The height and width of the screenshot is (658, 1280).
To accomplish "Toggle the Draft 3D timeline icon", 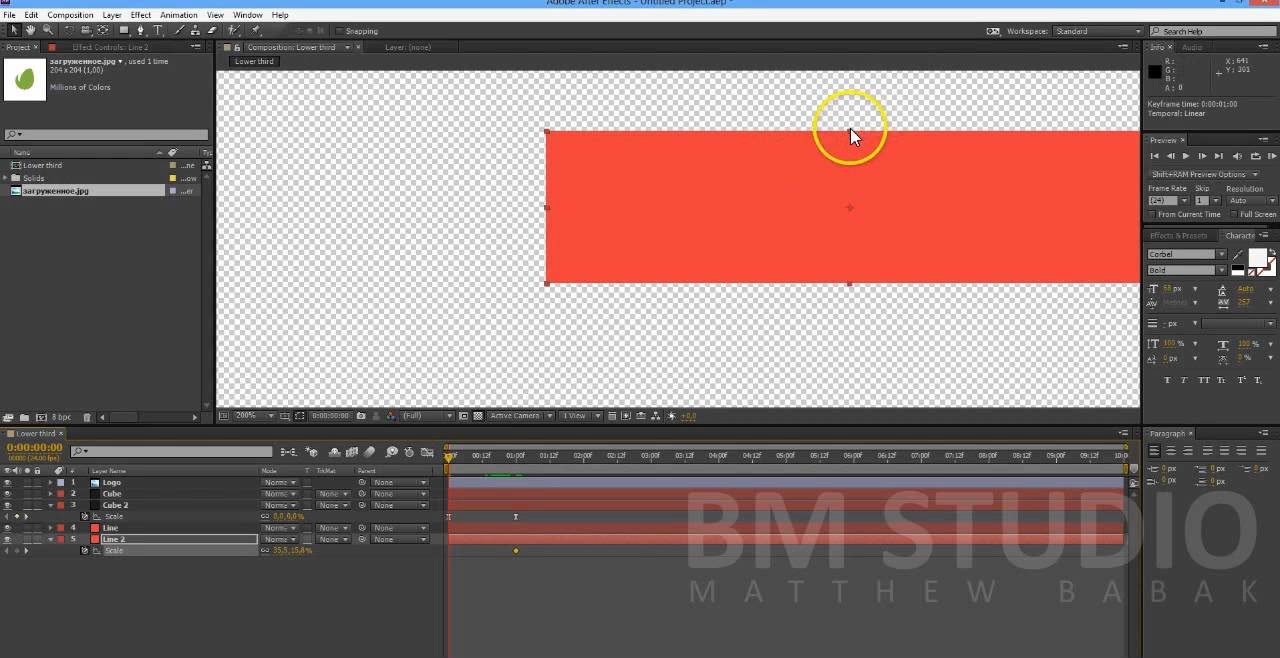I will (x=312, y=452).
